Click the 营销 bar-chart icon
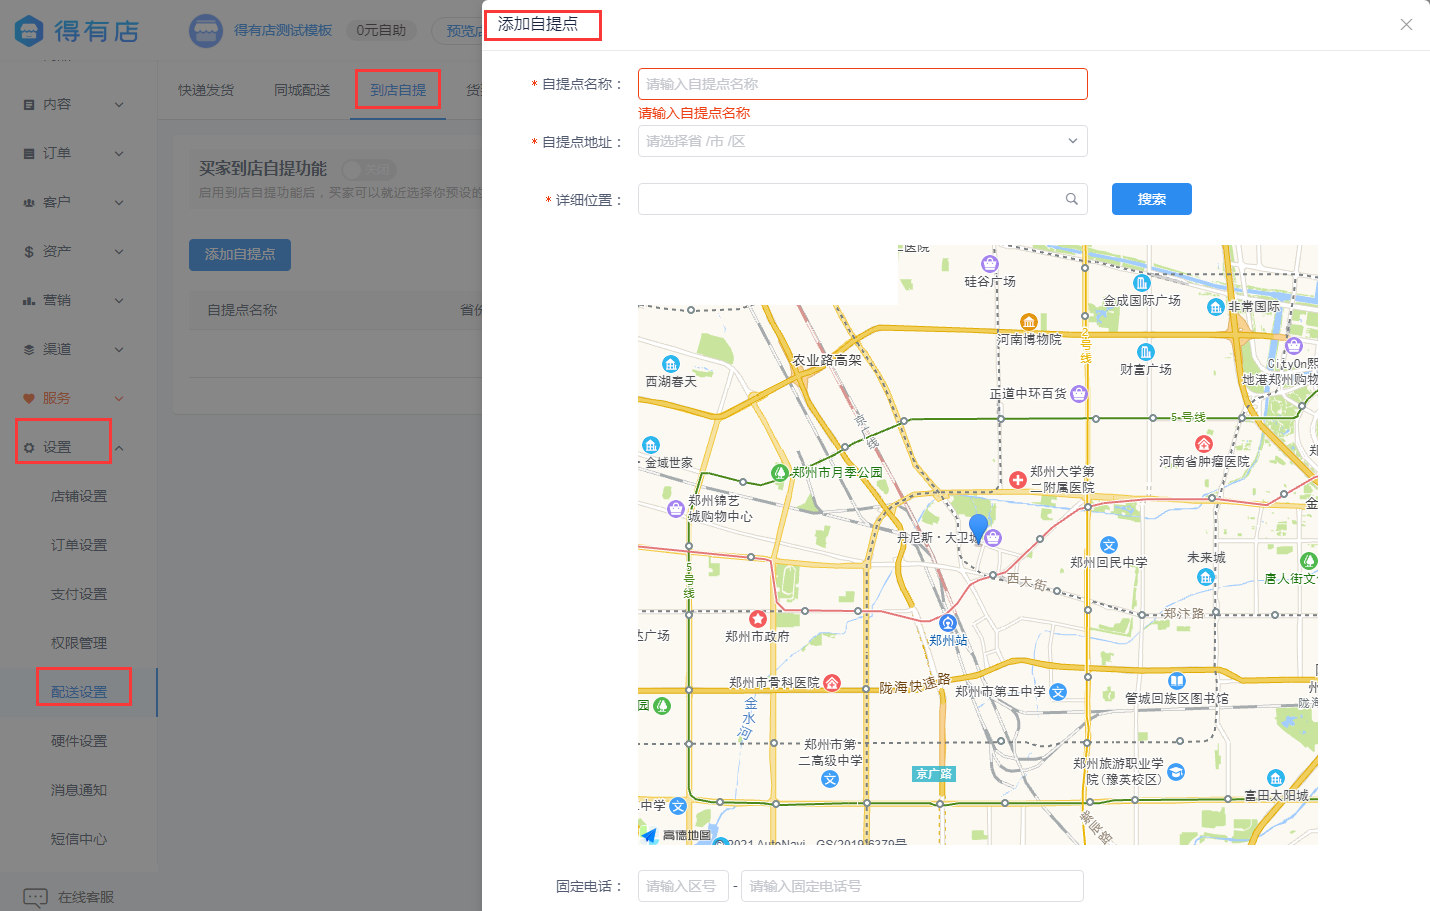 pyautogui.click(x=29, y=300)
